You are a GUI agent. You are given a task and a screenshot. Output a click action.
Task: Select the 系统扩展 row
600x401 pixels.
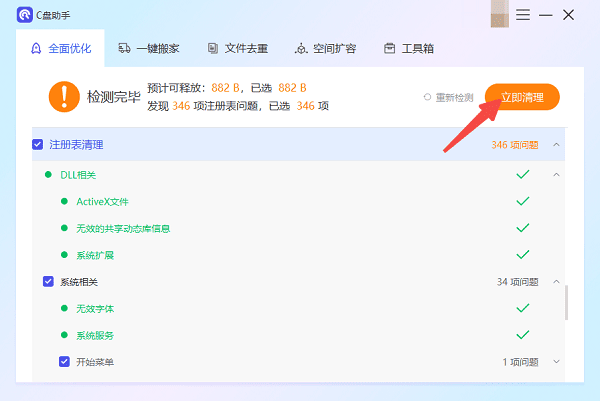pyautogui.click(x=298, y=255)
